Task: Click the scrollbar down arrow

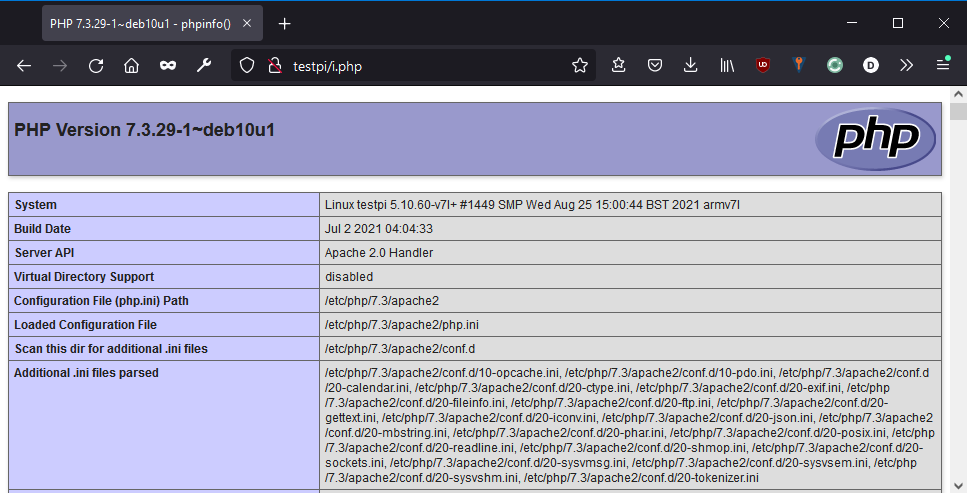Action: pos(958,486)
